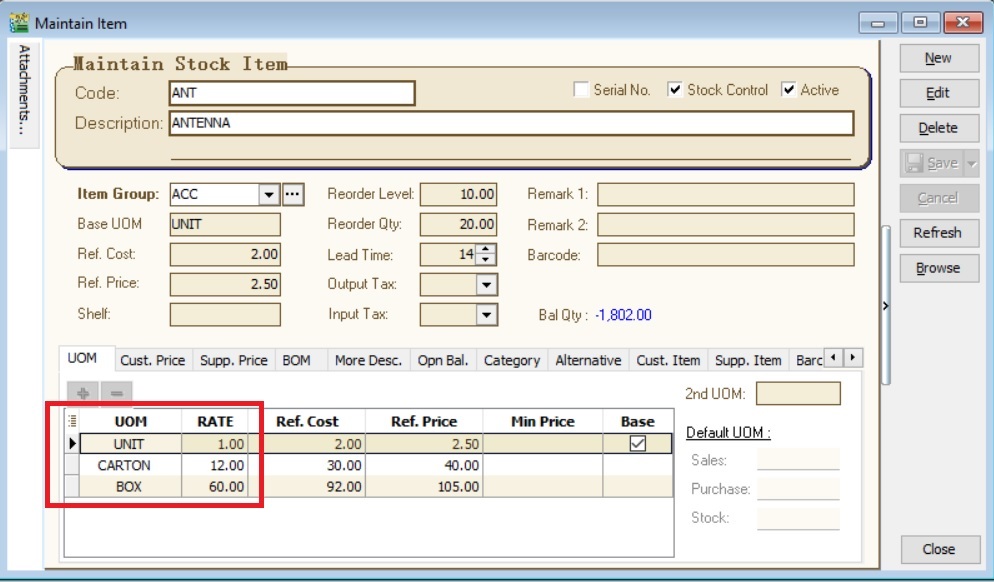The image size is (994, 582).
Task: Click the grid column chooser icon
Action: click(72, 422)
